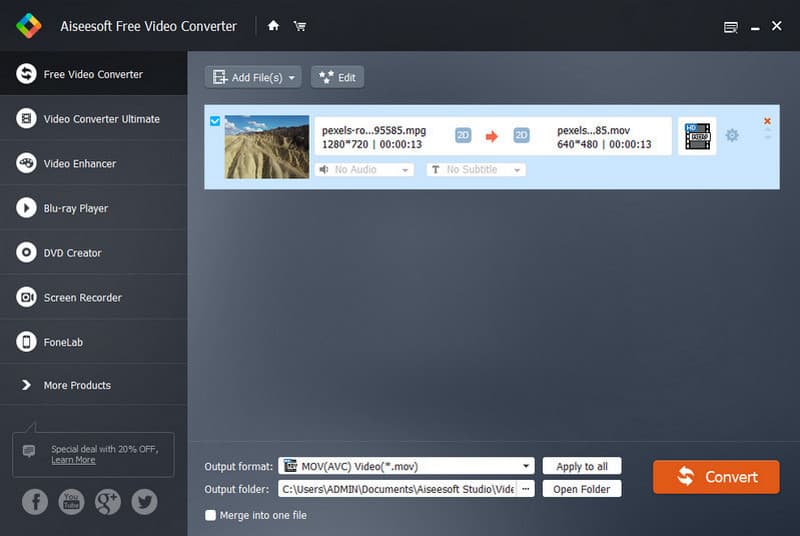The width and height of the screenshot is (800, 536).
Task: Toggle the source 2D mode badge
Action: [x=463, y=136]
